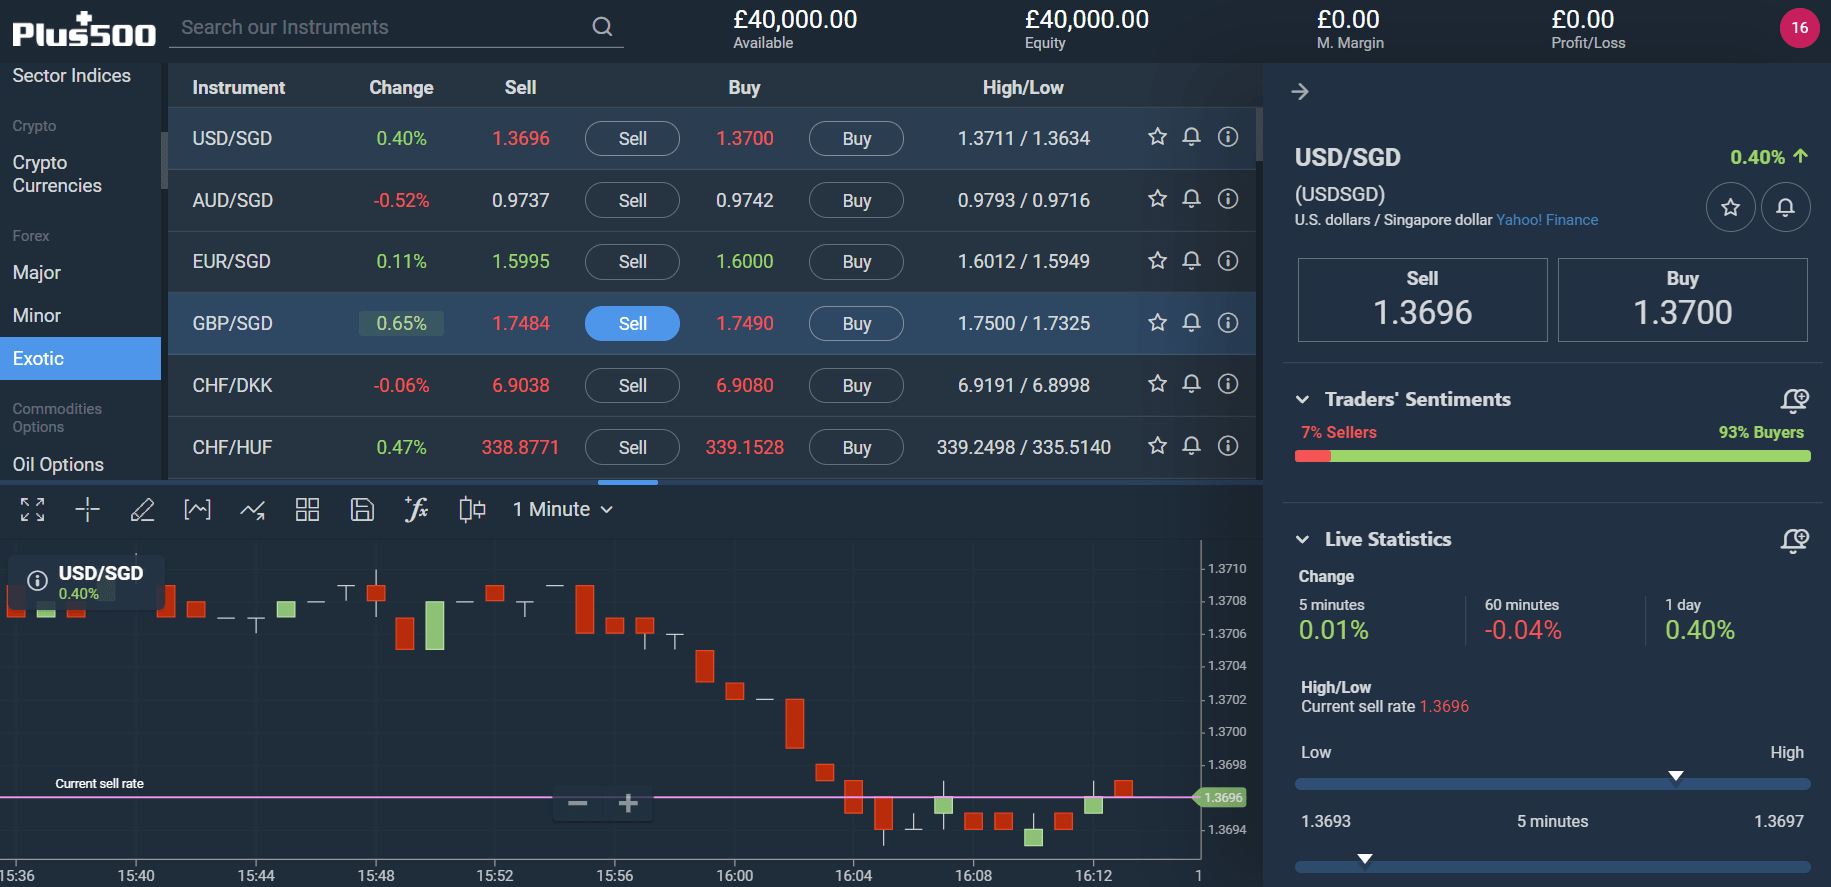Image resolution: width=1831 pixels, height=887 pixels.
Task: Click the High/Low column header
Action: pyautogui.click(x=1023, y=88)
